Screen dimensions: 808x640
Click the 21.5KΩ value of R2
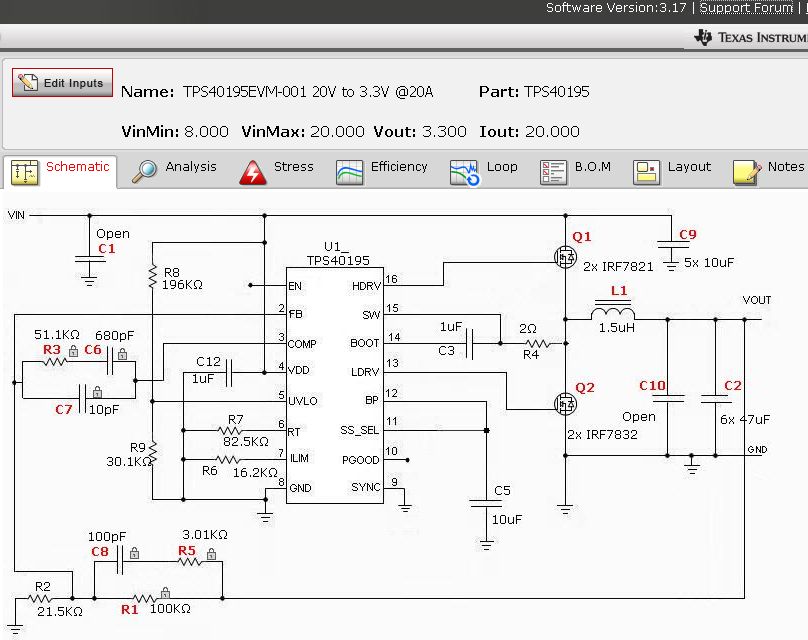coord(60,612)
